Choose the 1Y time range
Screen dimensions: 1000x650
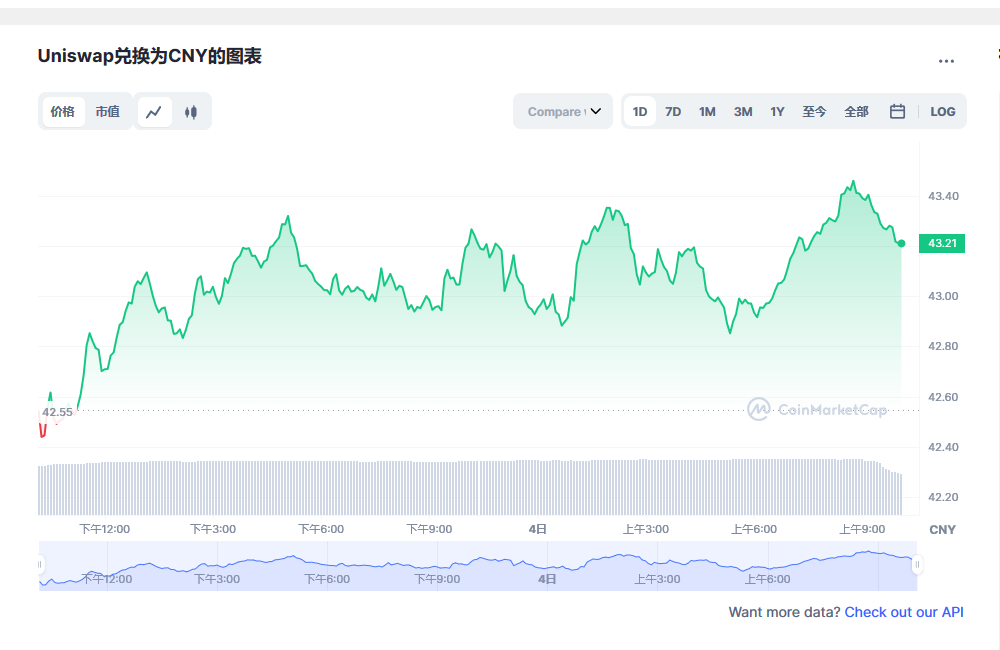[x=777, y=112]
